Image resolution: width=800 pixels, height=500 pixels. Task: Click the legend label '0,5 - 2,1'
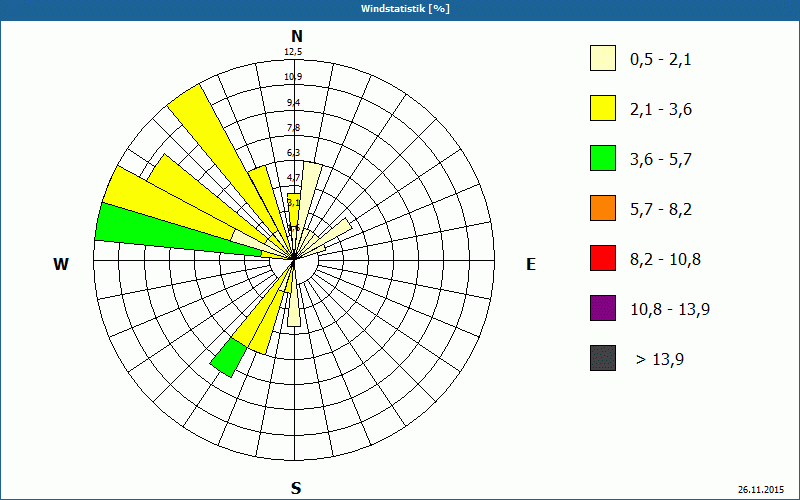[661, 60]
